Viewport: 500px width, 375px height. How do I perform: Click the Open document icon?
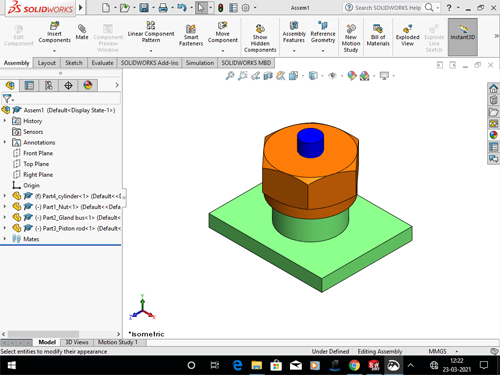125,7
